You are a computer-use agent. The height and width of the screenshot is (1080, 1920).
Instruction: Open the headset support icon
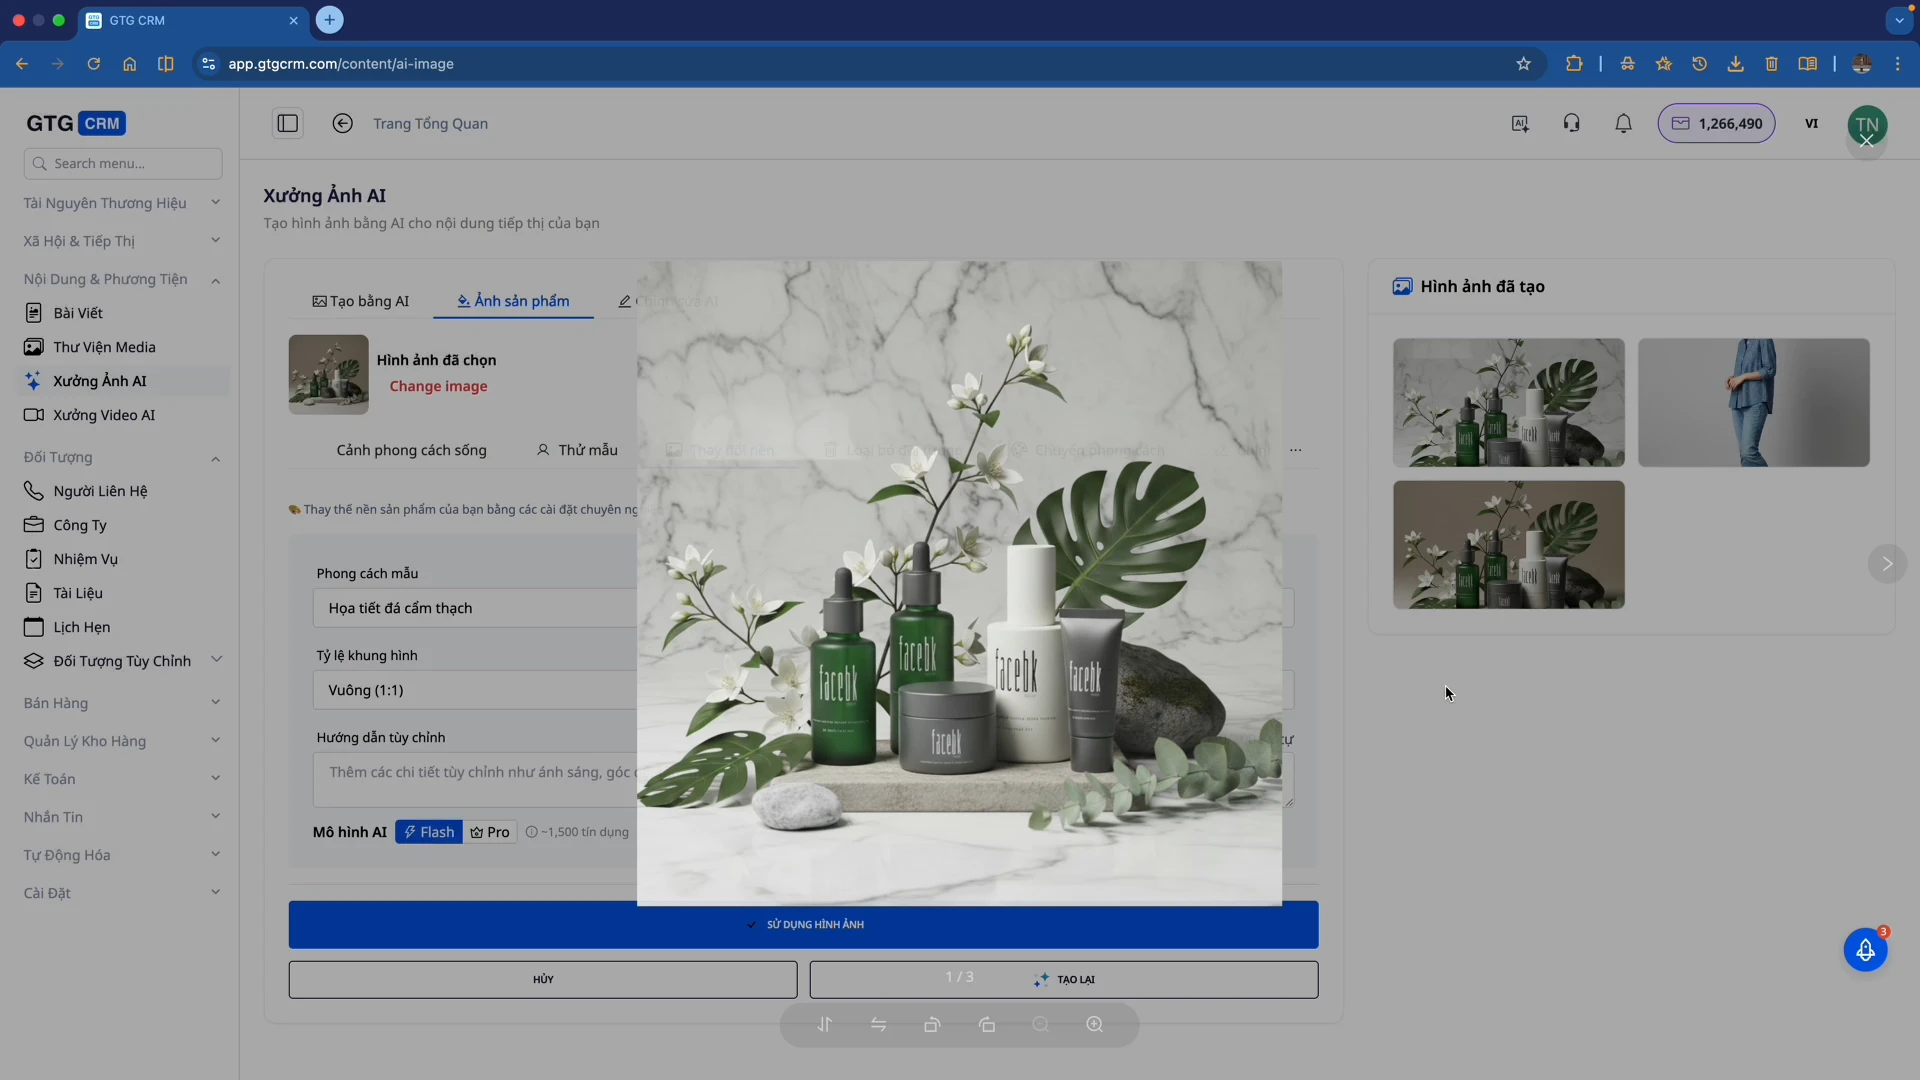1571,123
